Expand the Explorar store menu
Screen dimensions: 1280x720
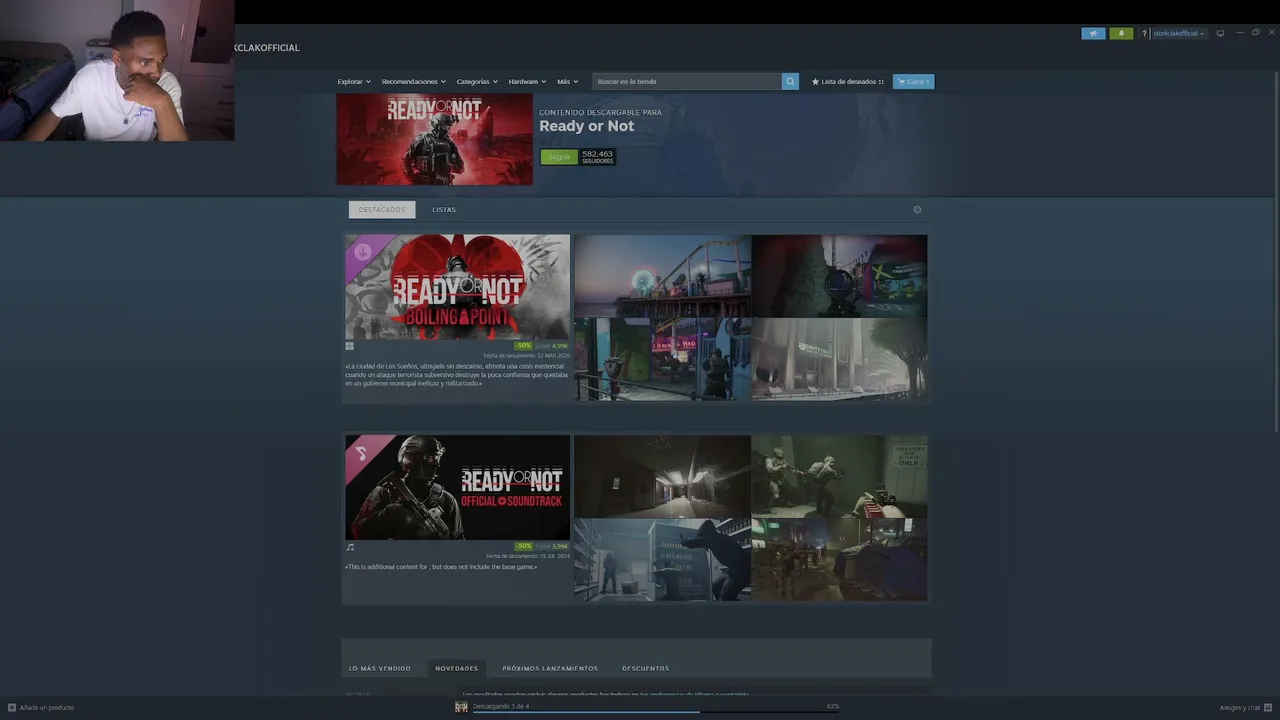(x=354, y=82)
